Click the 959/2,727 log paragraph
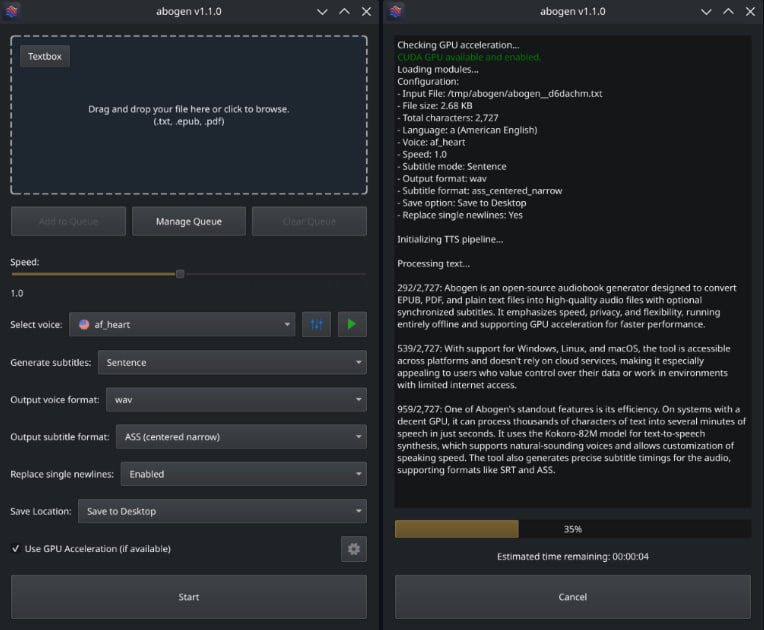Screen dimensions: 764x630 point(571,439)
